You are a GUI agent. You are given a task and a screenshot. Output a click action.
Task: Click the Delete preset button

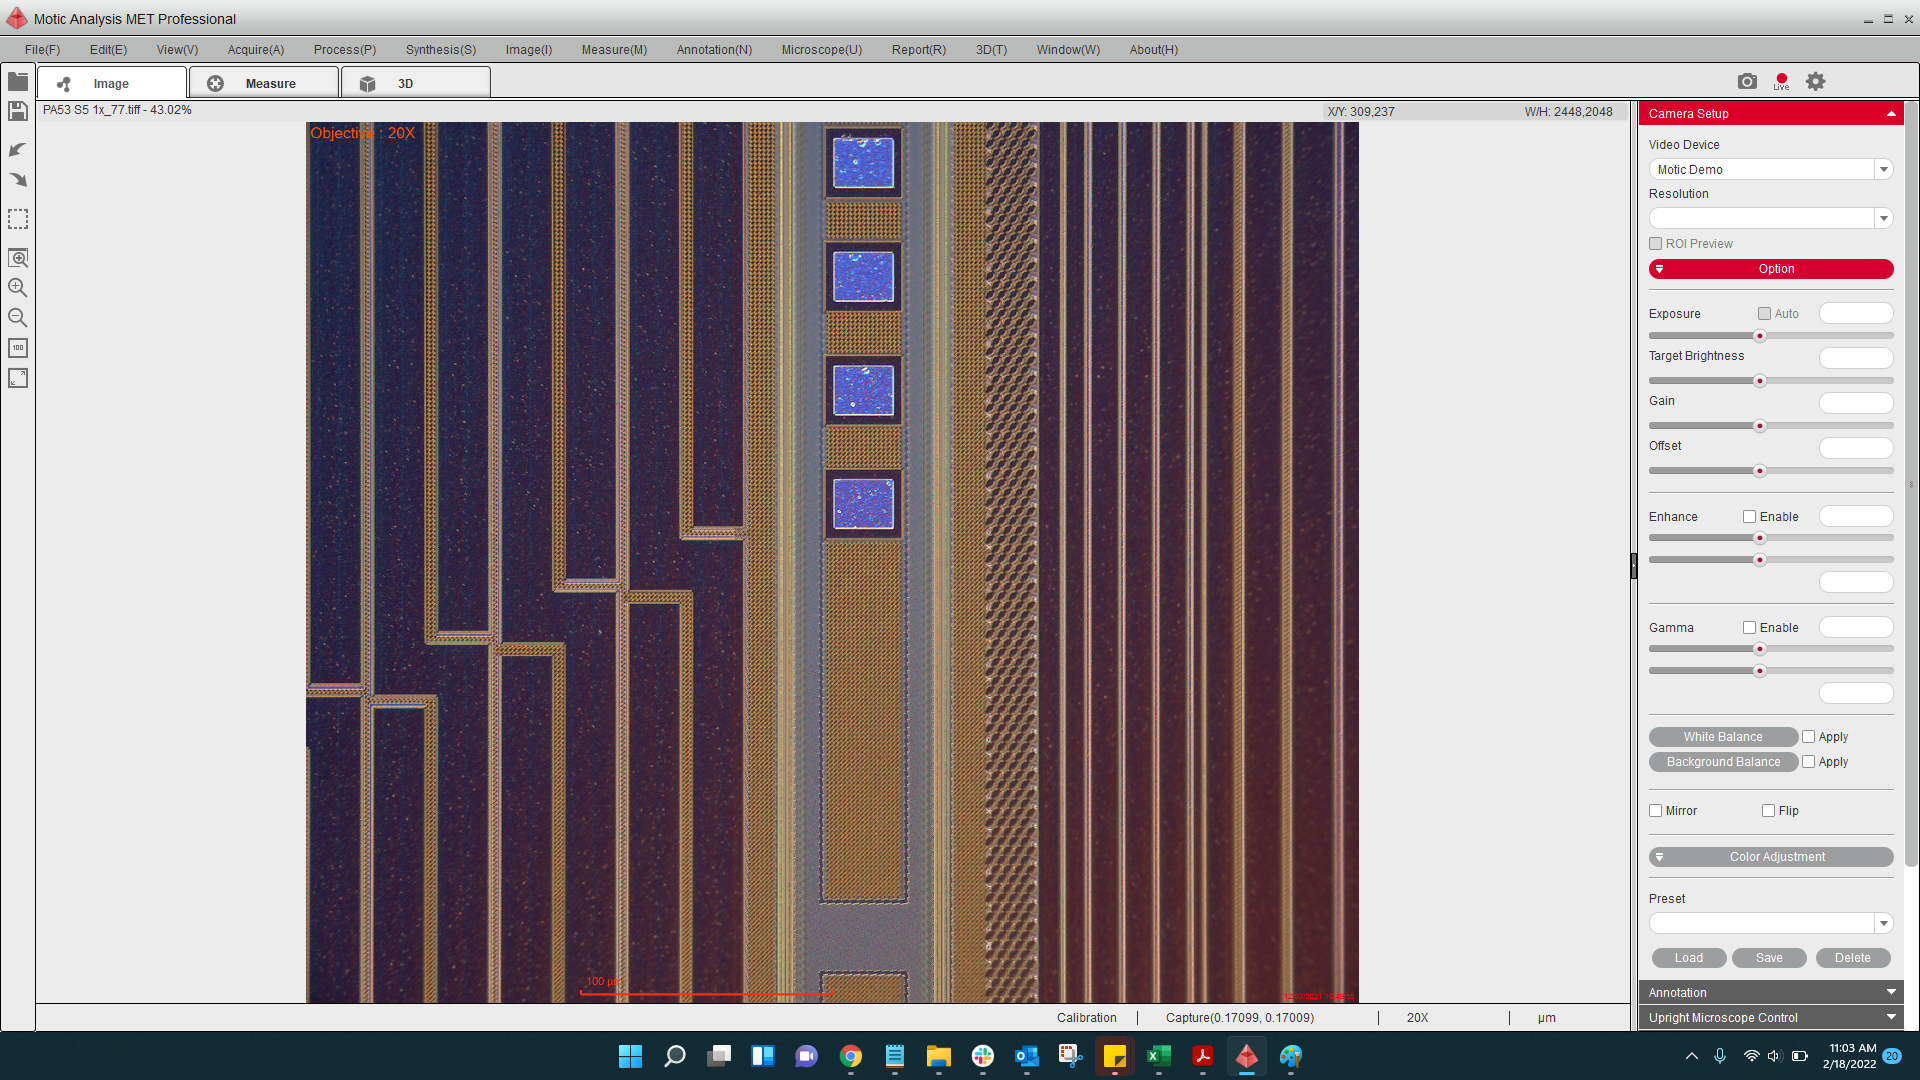(x=1853, y=958)
